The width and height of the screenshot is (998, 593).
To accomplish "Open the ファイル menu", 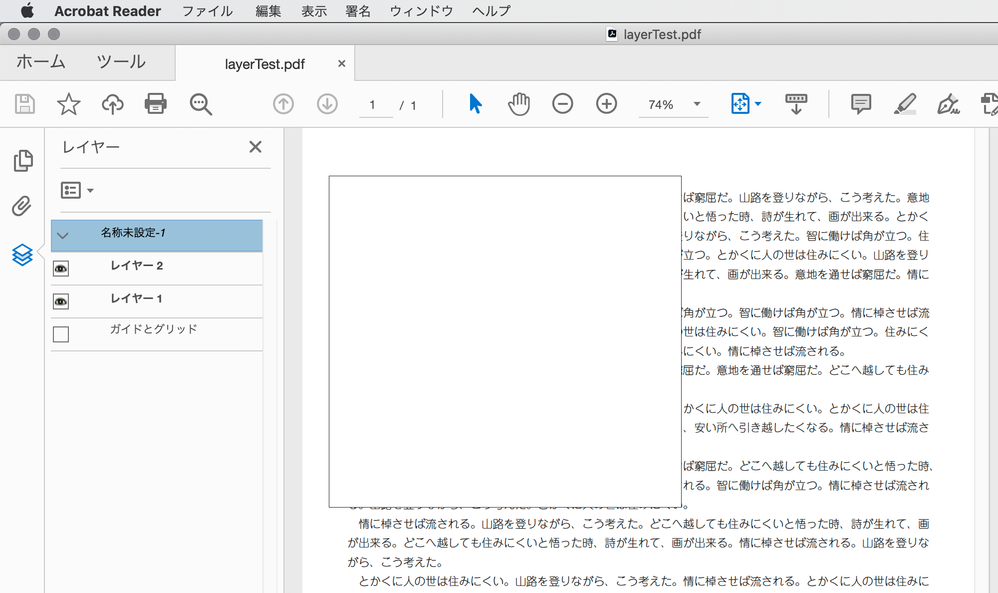I will 207,11.
